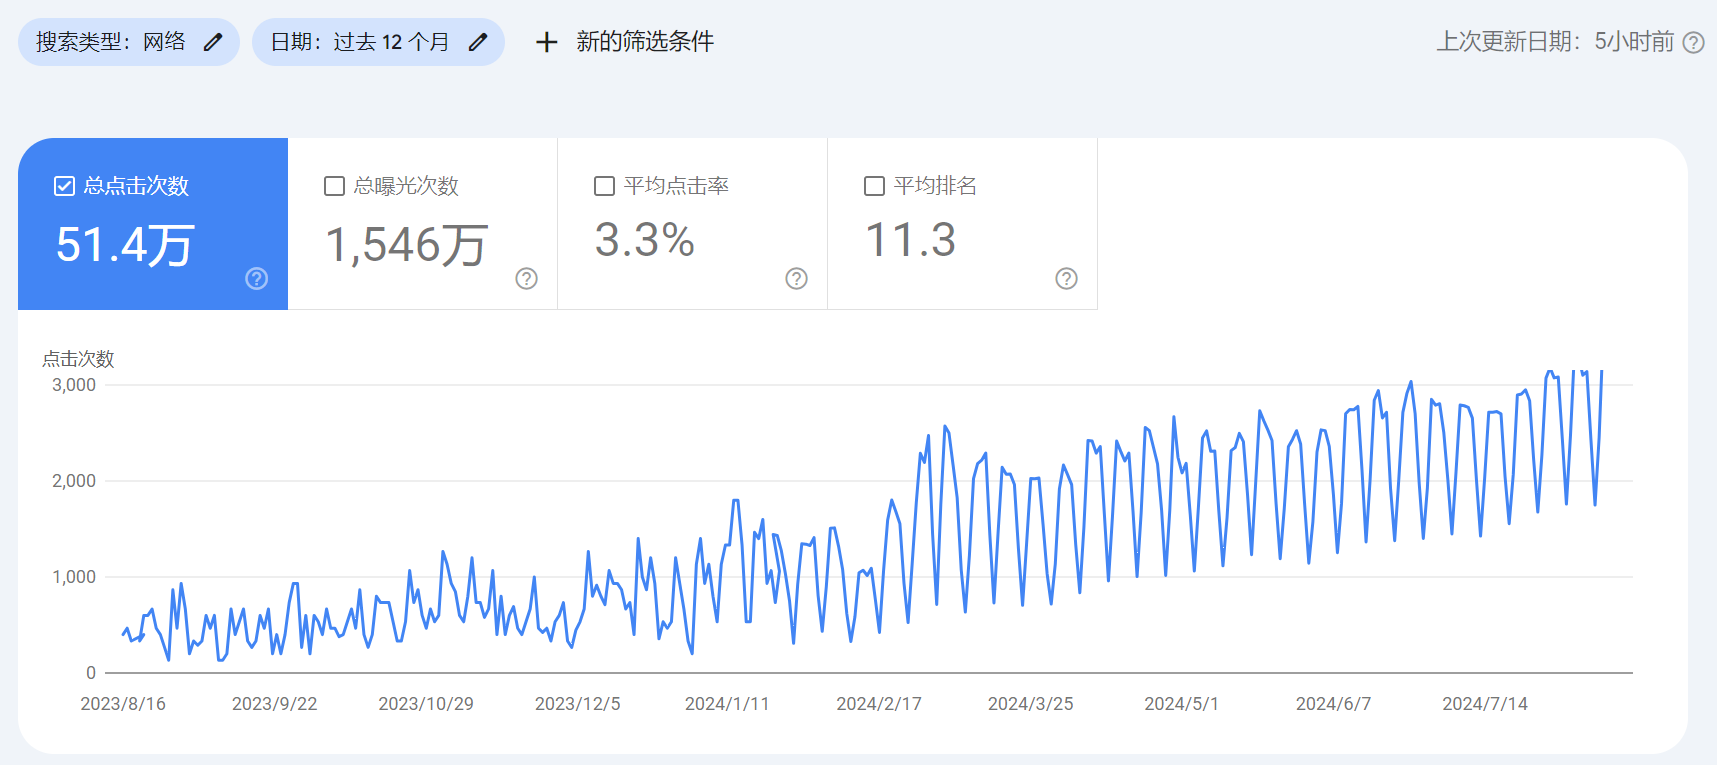Click the 2023/8/16 date label
Viewport: 1717px width, 765px height.
pos(123,704)
